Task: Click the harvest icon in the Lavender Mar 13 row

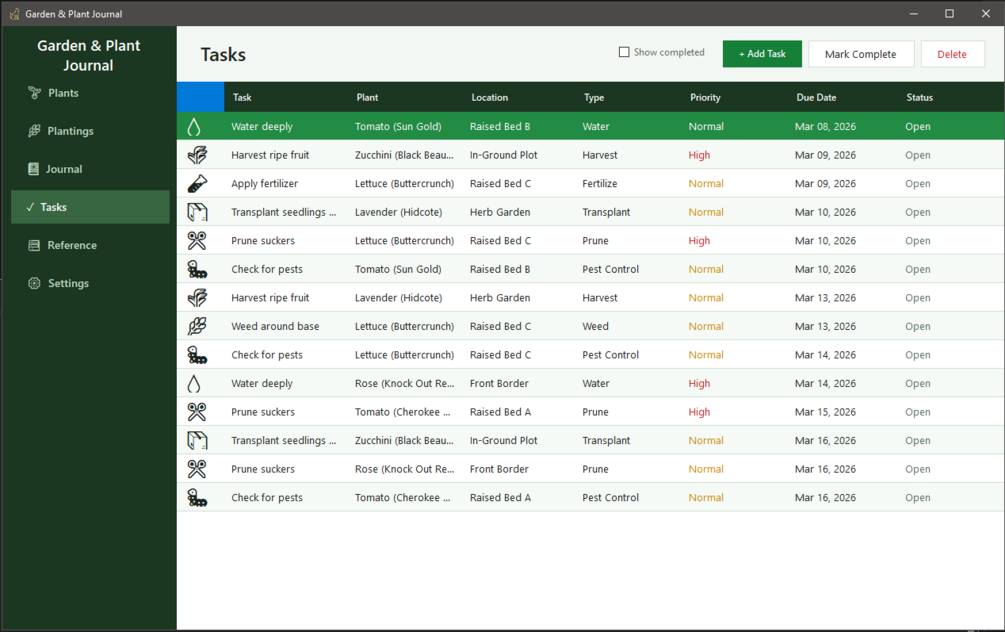Action: coord(197,298)
